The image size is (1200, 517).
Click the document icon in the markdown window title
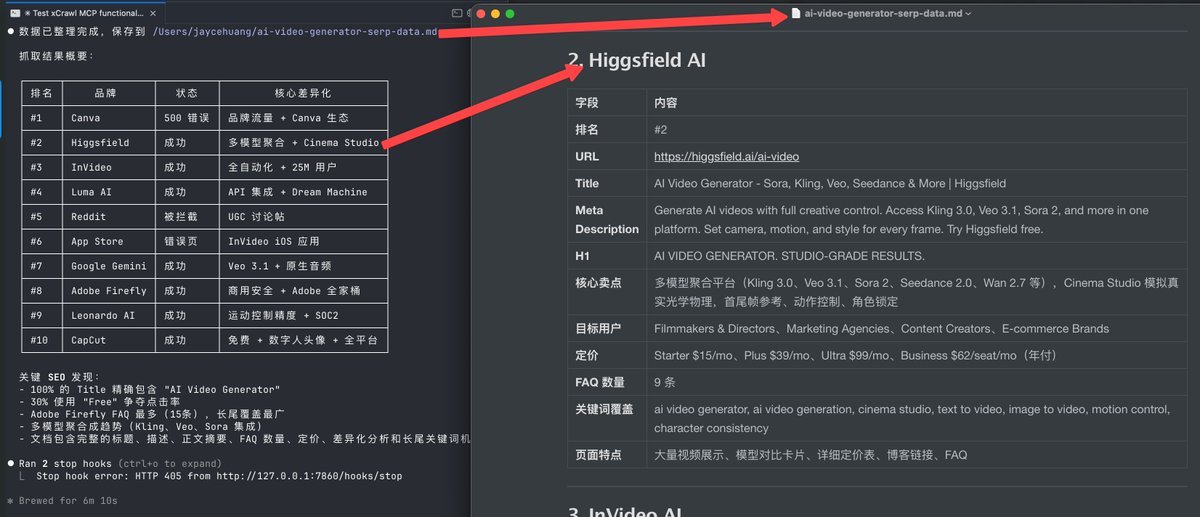796,13
